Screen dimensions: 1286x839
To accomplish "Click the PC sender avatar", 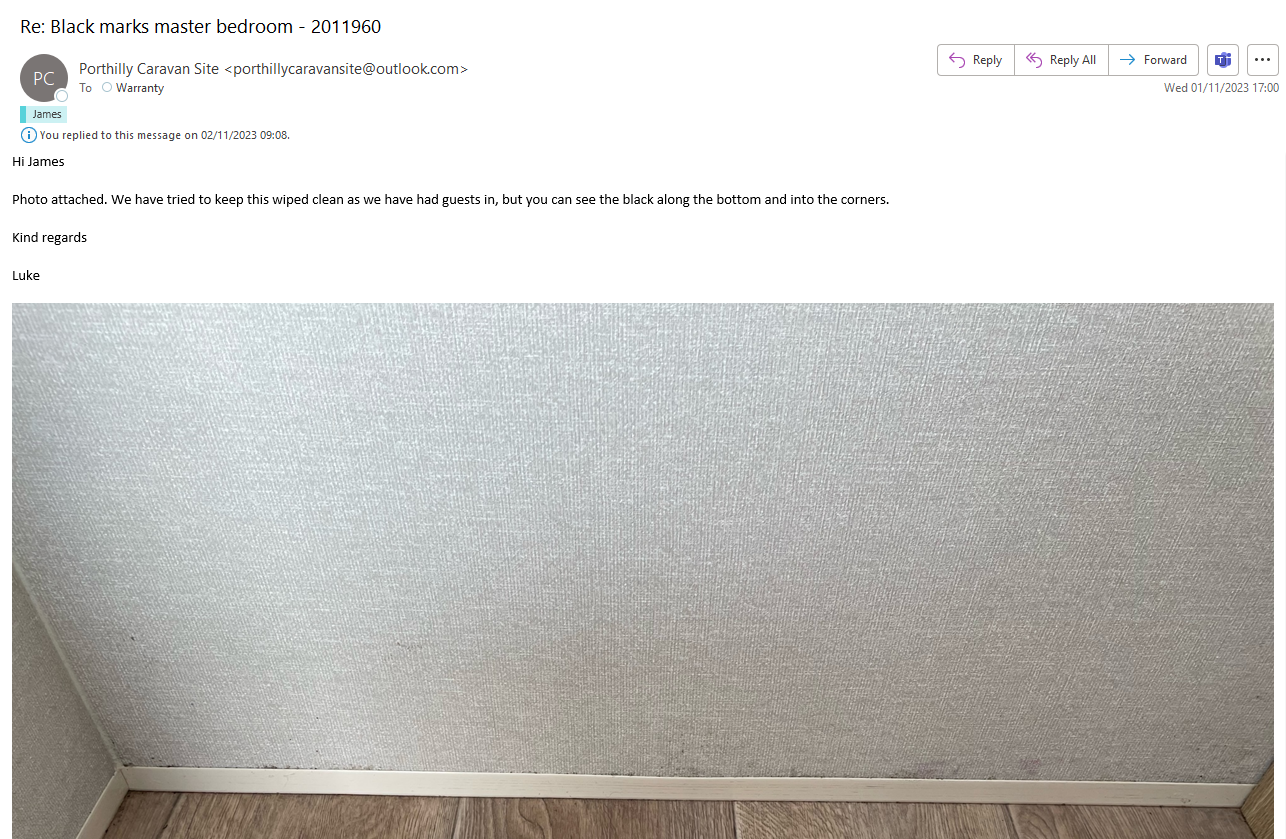I will 44,78.
